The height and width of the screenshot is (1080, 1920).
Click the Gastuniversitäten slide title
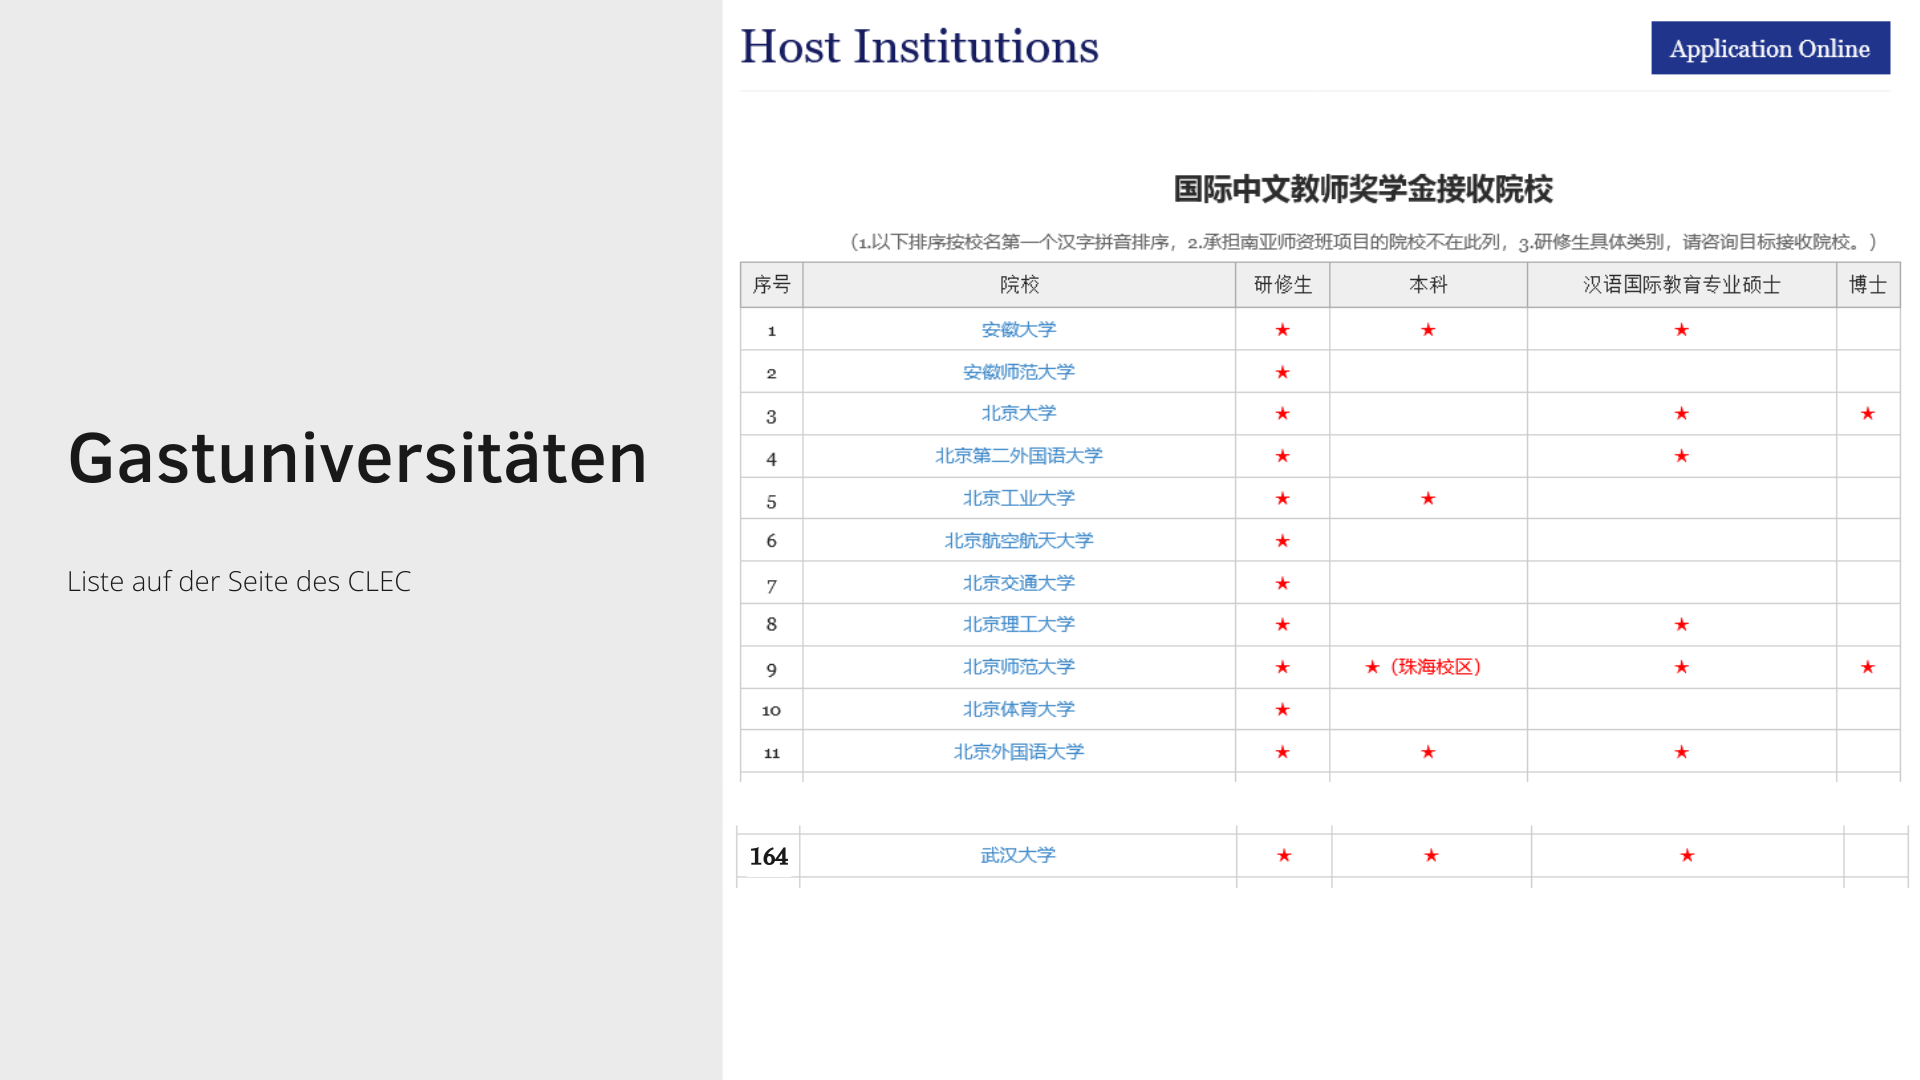tap(358, 459)
